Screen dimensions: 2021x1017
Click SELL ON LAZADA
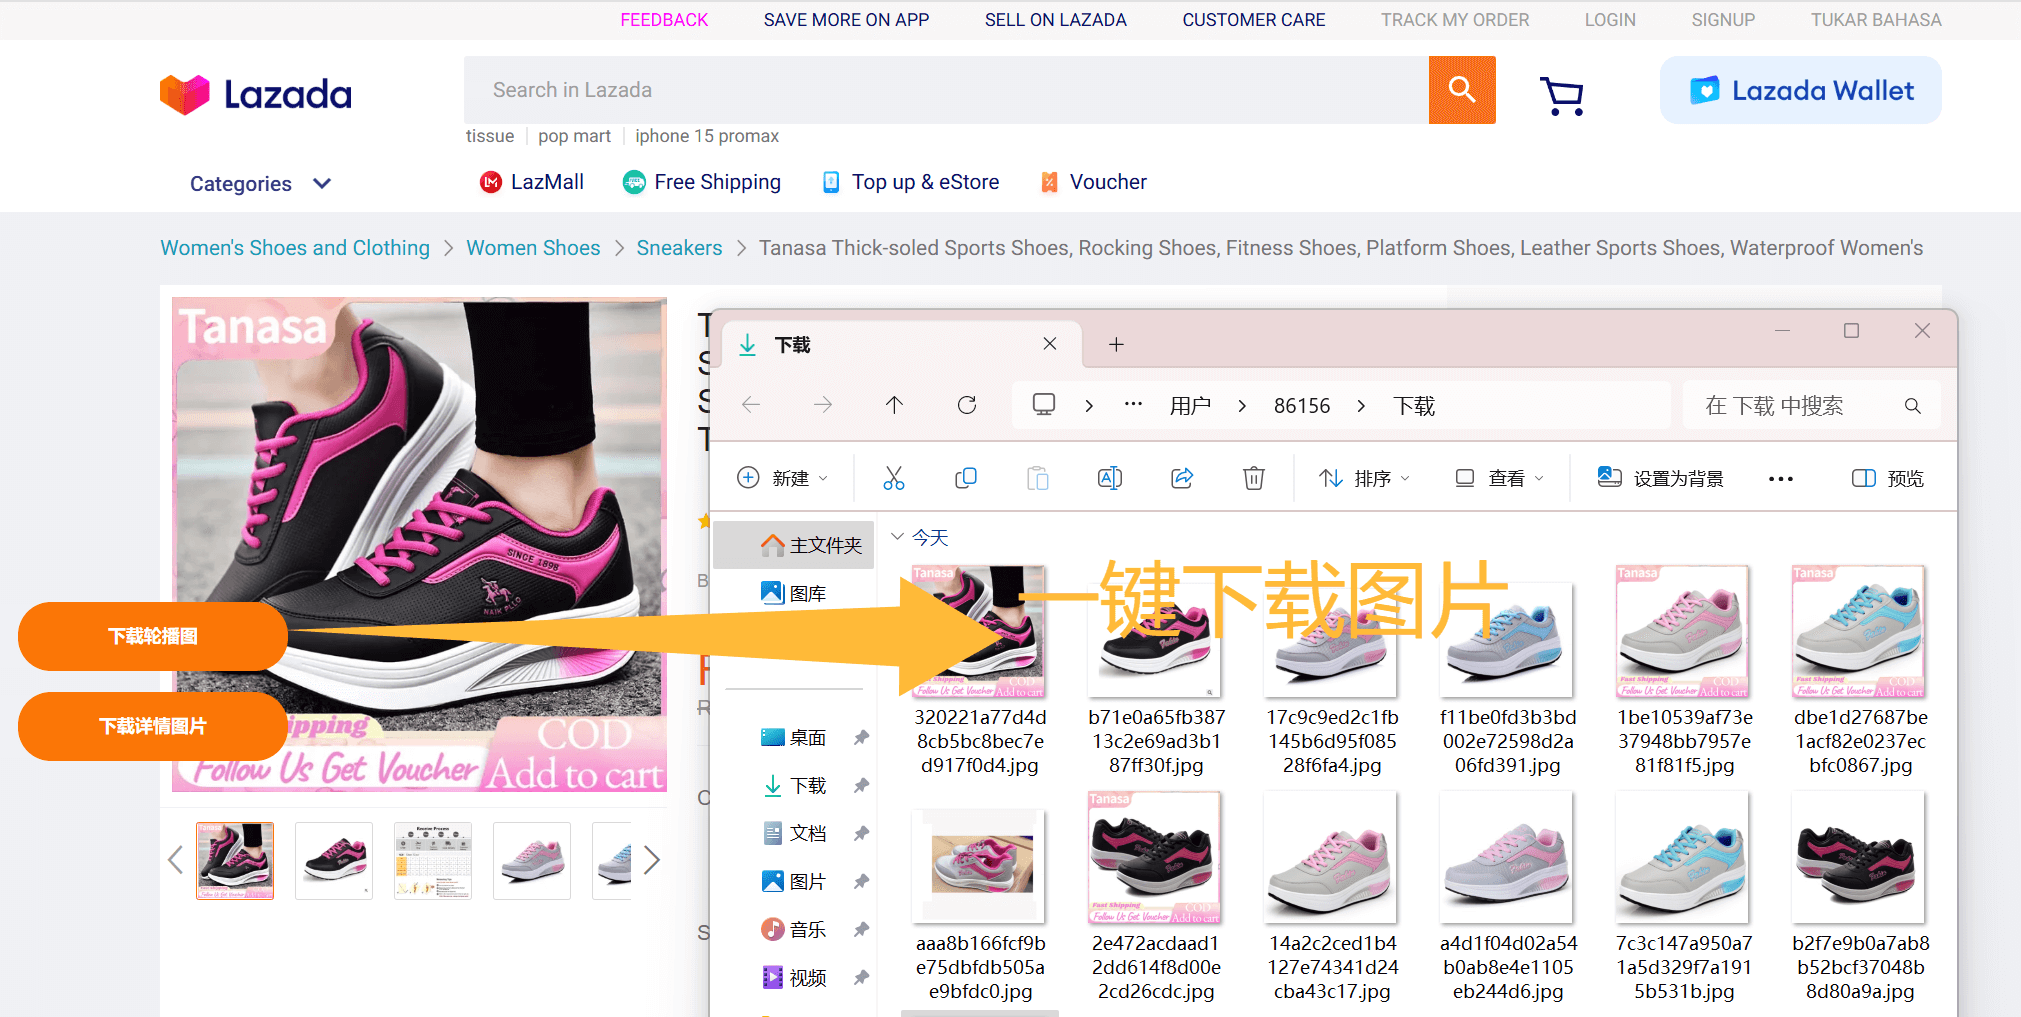(x=1055, y=20)
